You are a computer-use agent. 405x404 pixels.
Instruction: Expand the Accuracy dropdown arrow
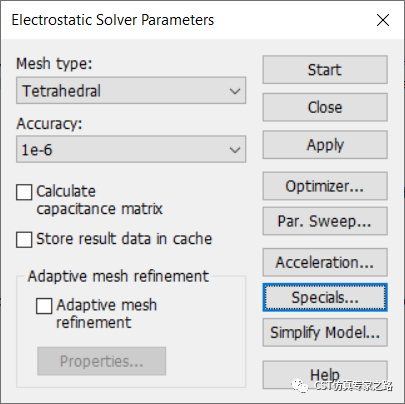tap(235, 149)
